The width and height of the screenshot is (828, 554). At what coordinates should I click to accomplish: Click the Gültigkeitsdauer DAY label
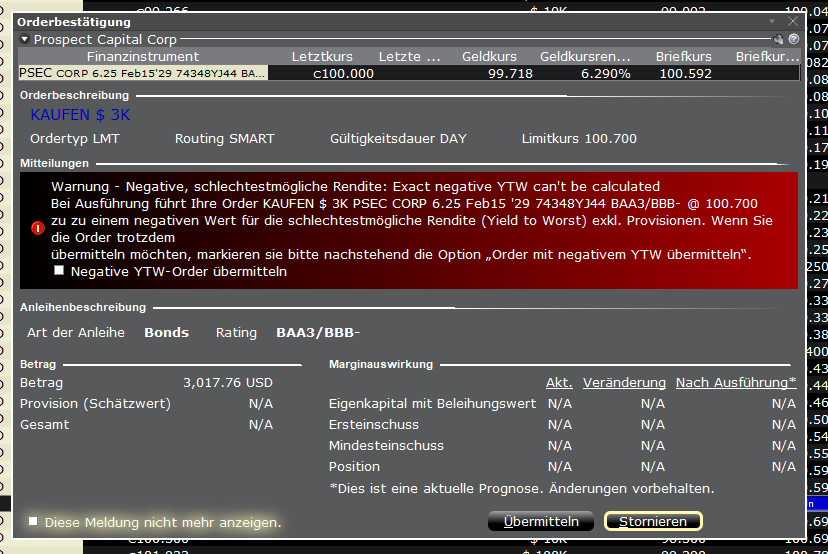(398, 139)
